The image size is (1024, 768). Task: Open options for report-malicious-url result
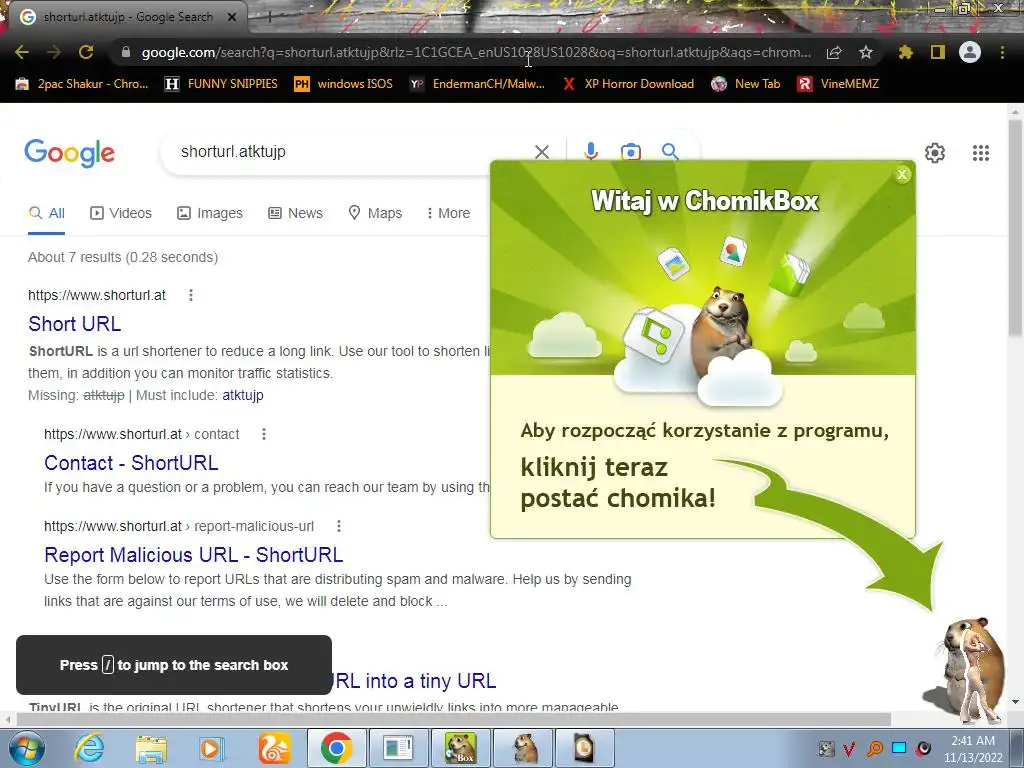[x=338, y=526]
